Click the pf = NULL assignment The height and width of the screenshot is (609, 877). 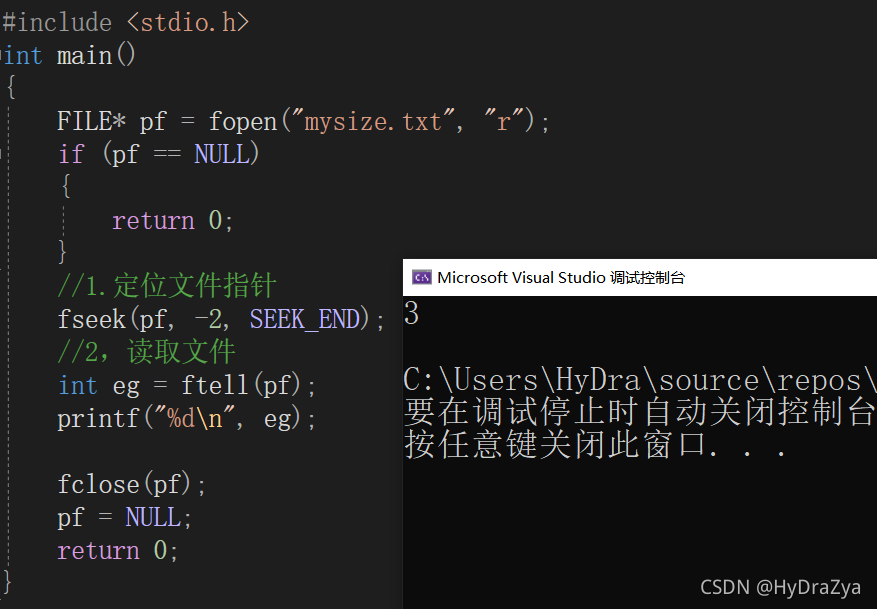coord(124,517)
